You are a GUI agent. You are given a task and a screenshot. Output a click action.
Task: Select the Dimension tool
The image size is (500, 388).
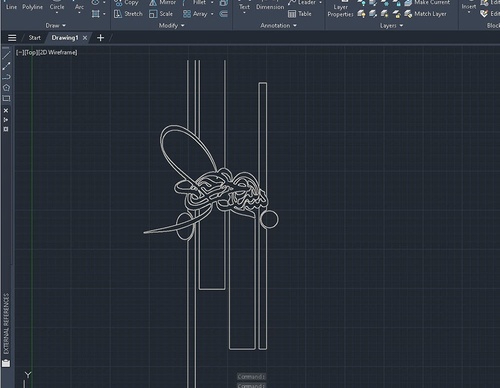(270, 7)
